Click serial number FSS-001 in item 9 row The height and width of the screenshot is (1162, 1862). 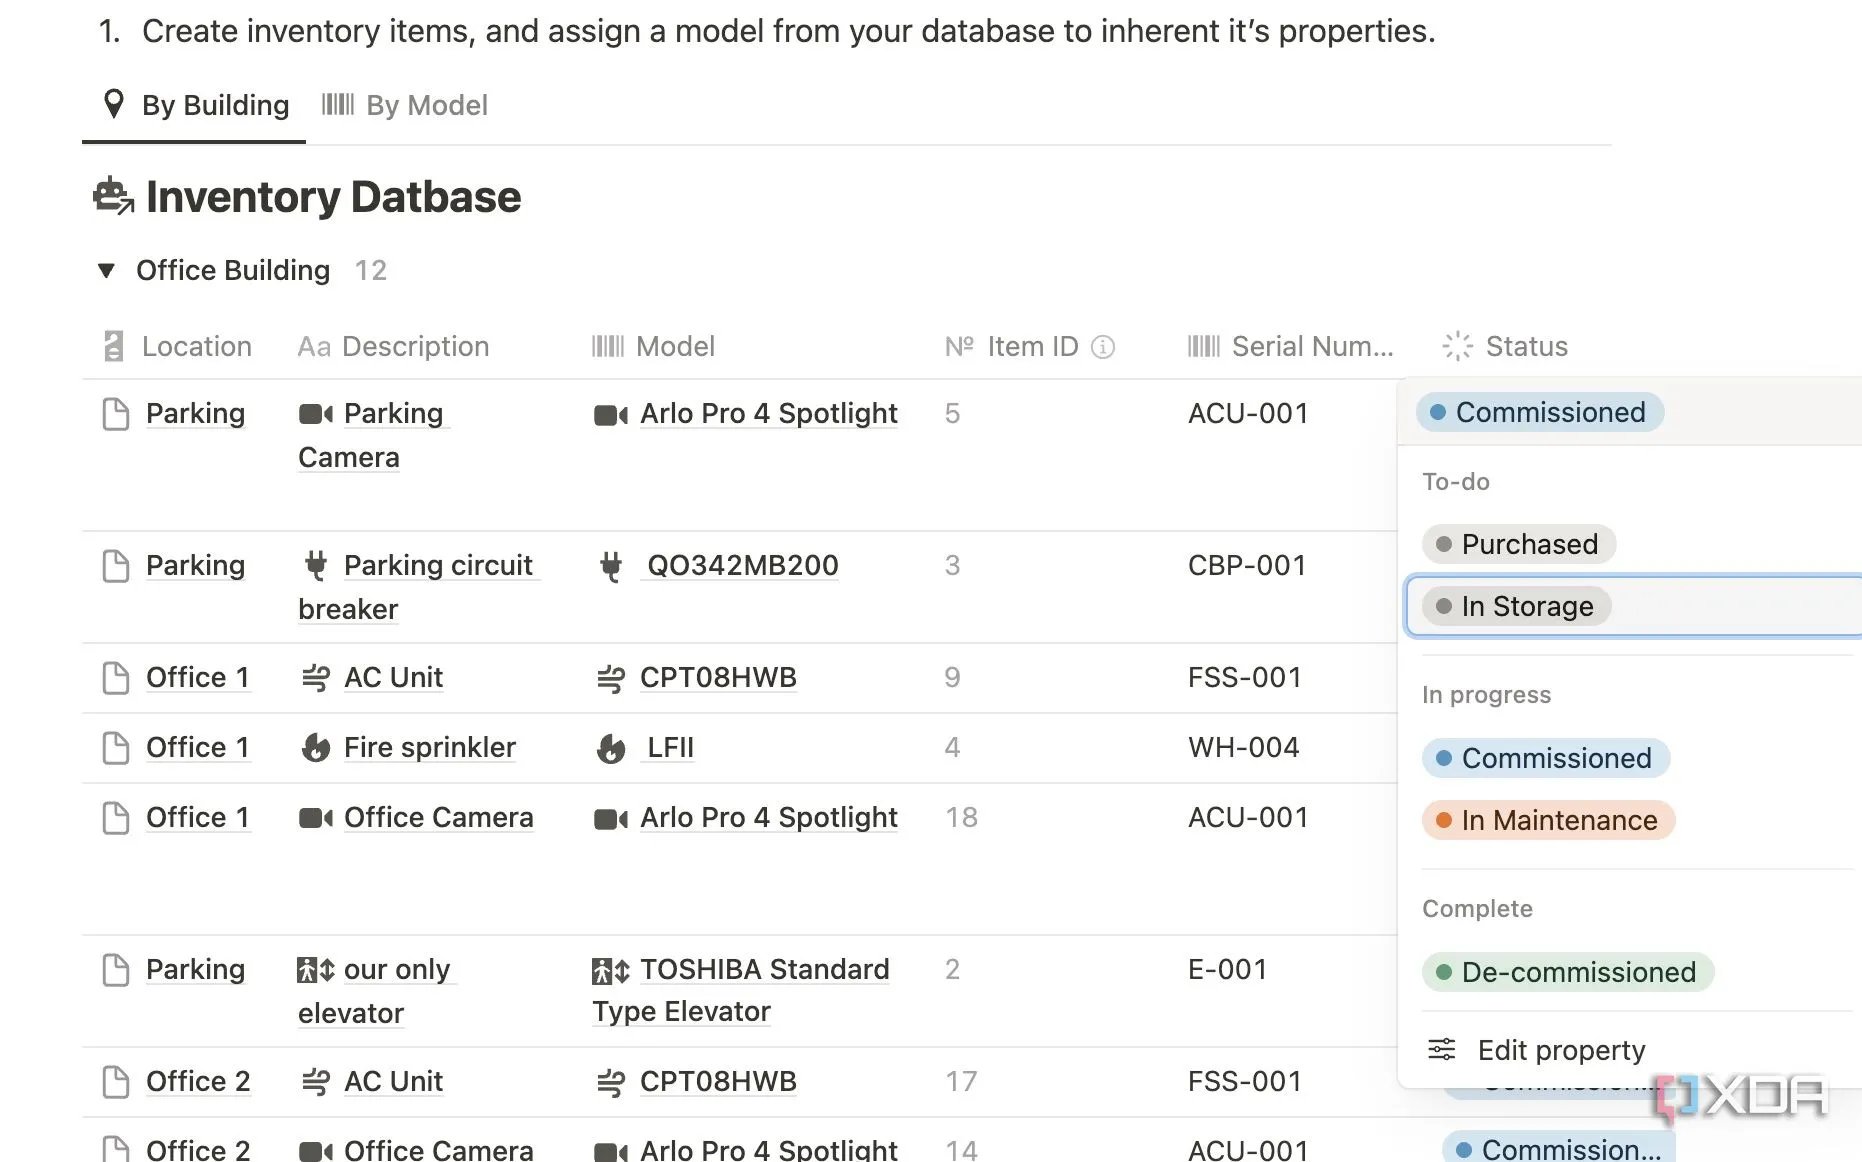click(1245, 677)
